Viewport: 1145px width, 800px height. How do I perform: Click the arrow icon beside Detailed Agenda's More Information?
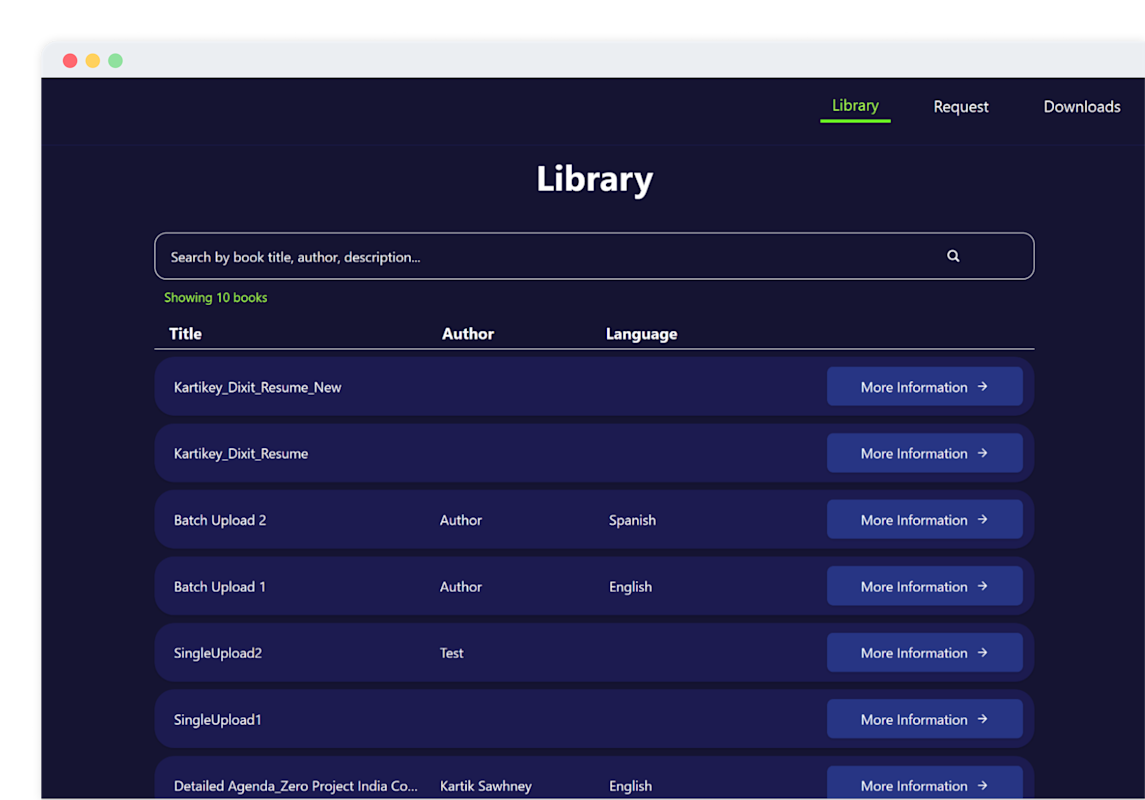[984, 785]
